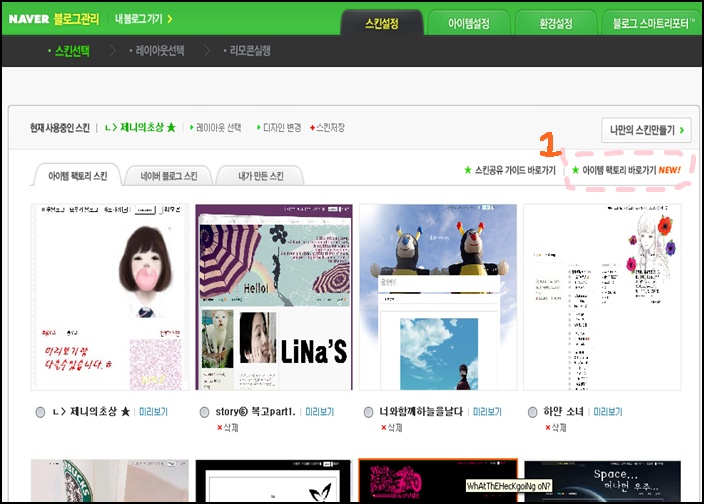
Task: Click skin label story⑥ 복고part1. text
Action: tap(255, 412)
